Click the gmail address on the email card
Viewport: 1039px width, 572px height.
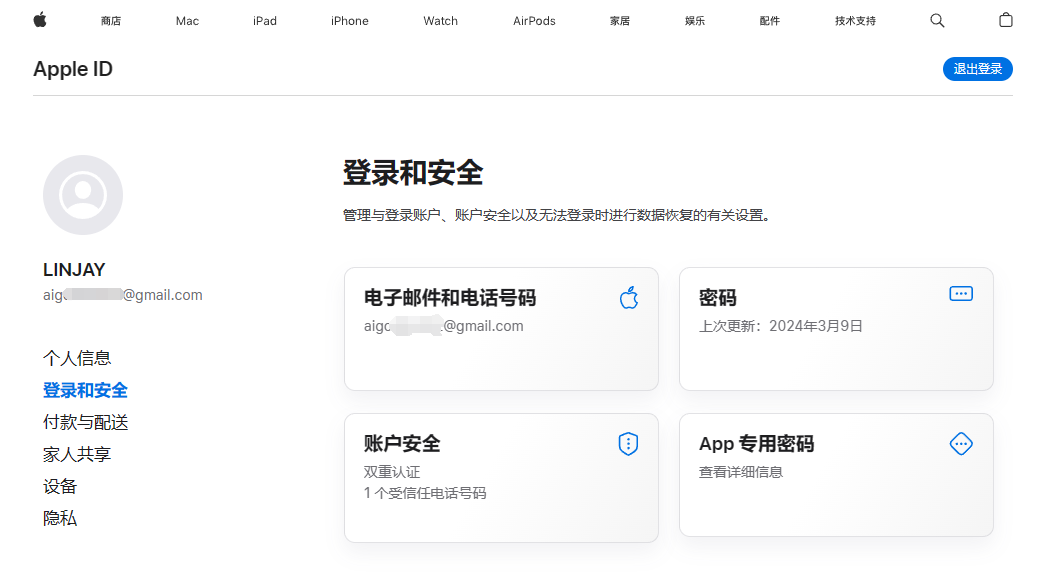click(x=443, y=326)
